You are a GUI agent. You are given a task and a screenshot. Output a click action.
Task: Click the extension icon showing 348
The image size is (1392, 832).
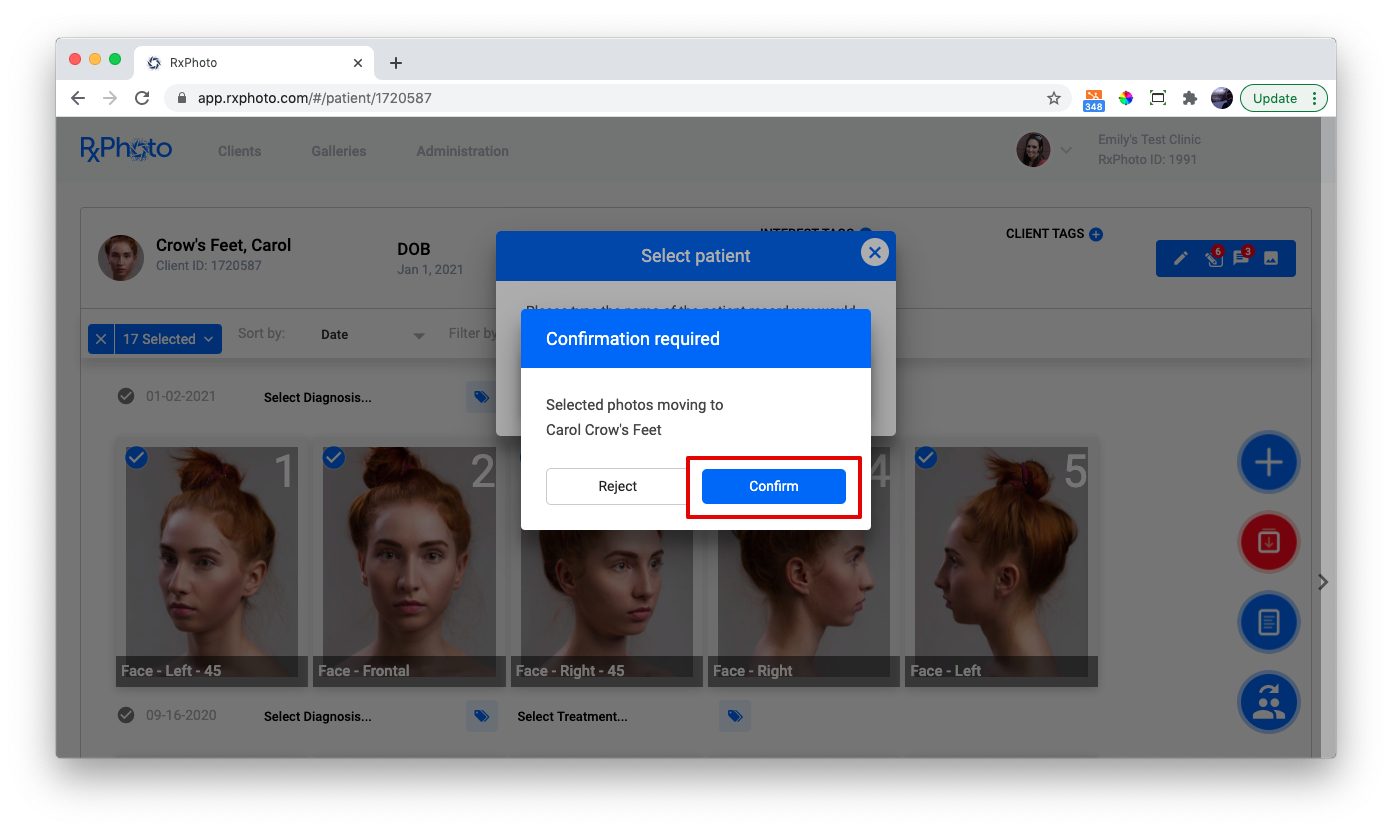pos(1094,99)
